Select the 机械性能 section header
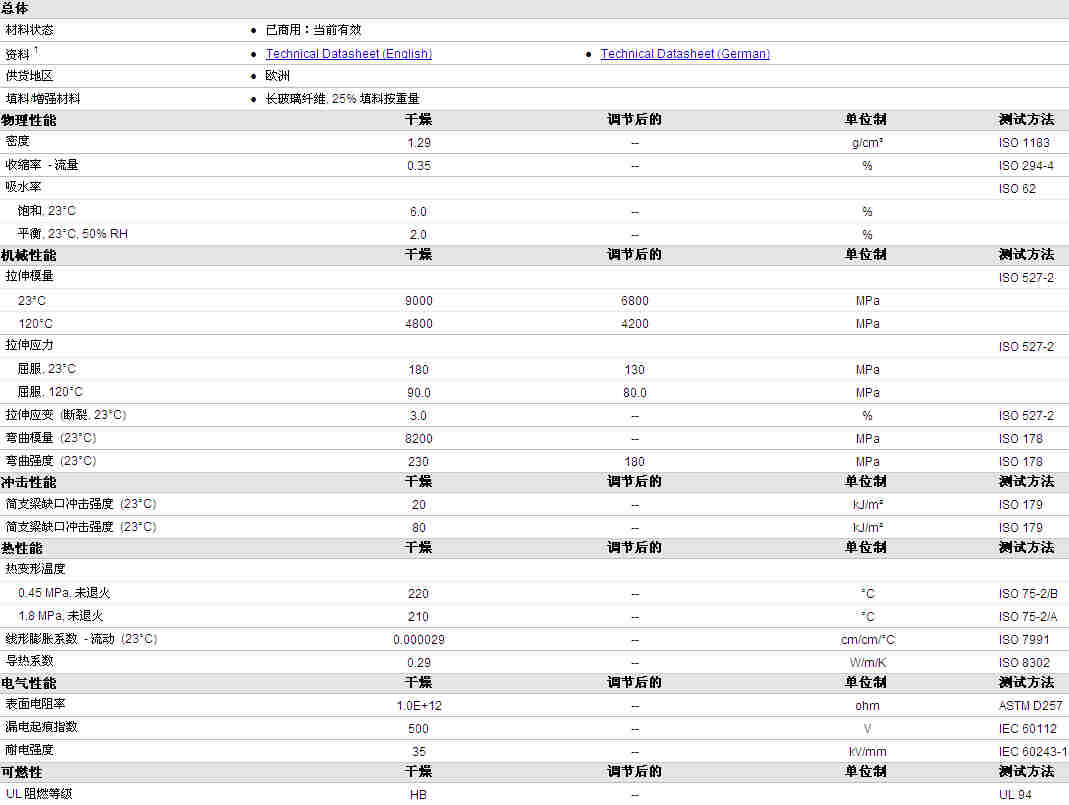The image size is (1069, 805). coord(29,255)
